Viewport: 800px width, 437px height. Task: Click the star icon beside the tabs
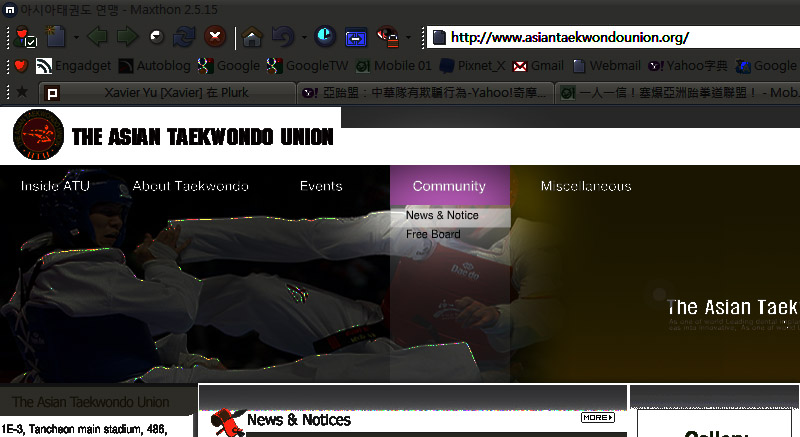(x=22, y=92)
